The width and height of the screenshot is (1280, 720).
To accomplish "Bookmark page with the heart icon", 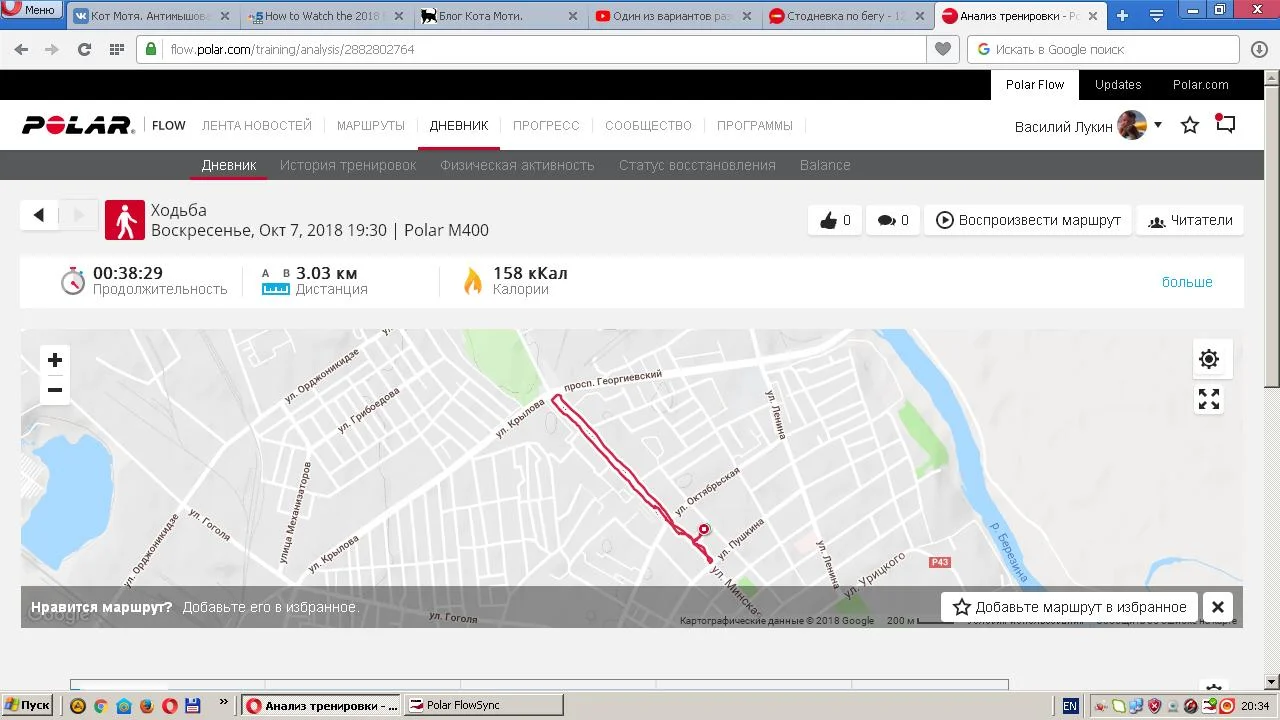I will click(x=942, y=49).
